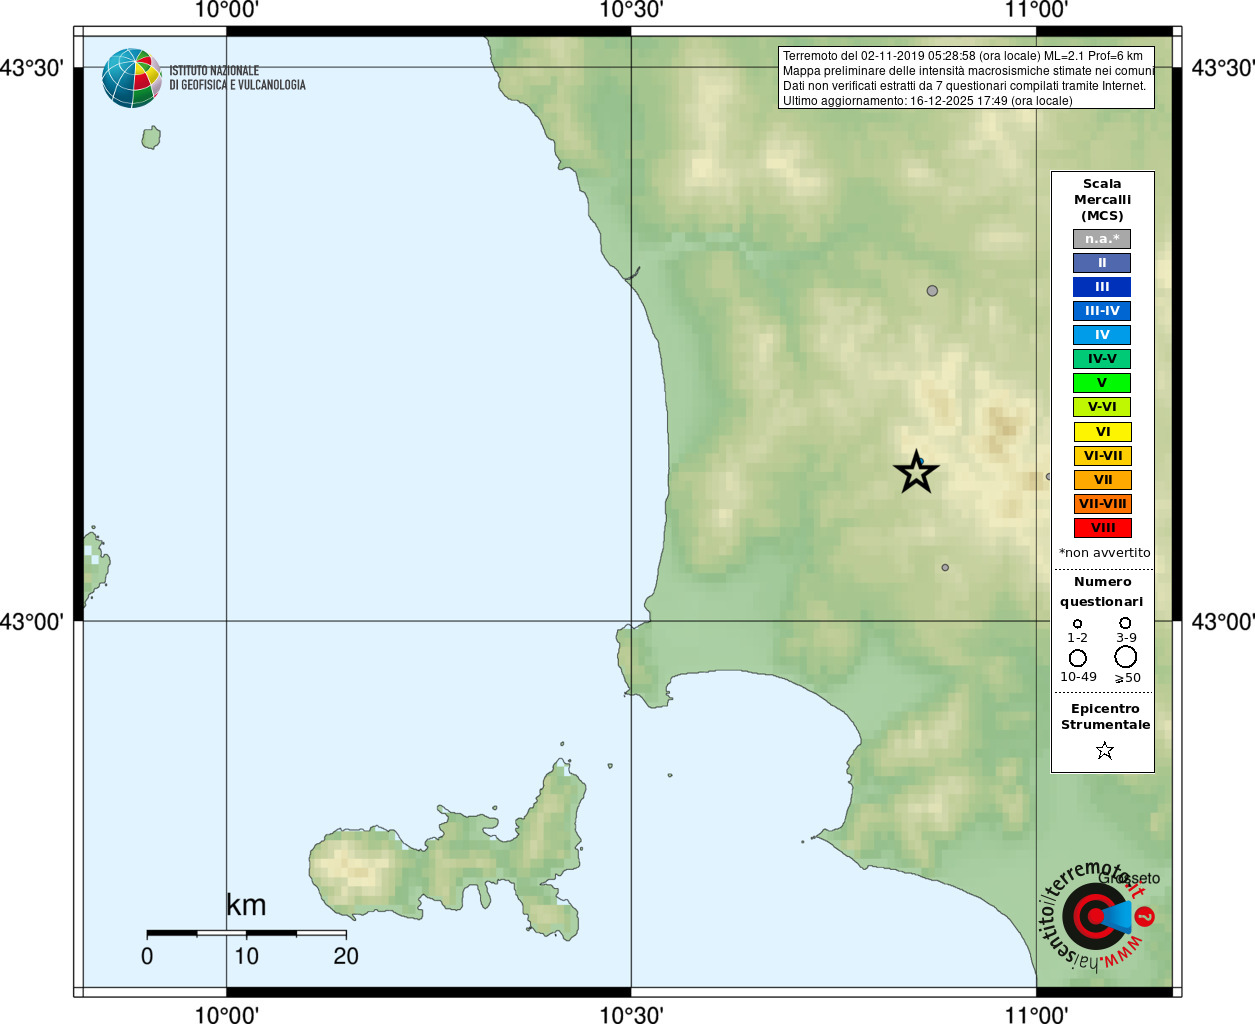
Task: Click the 10-49 questionnaire circle in legend
Action: point(1077,658)
